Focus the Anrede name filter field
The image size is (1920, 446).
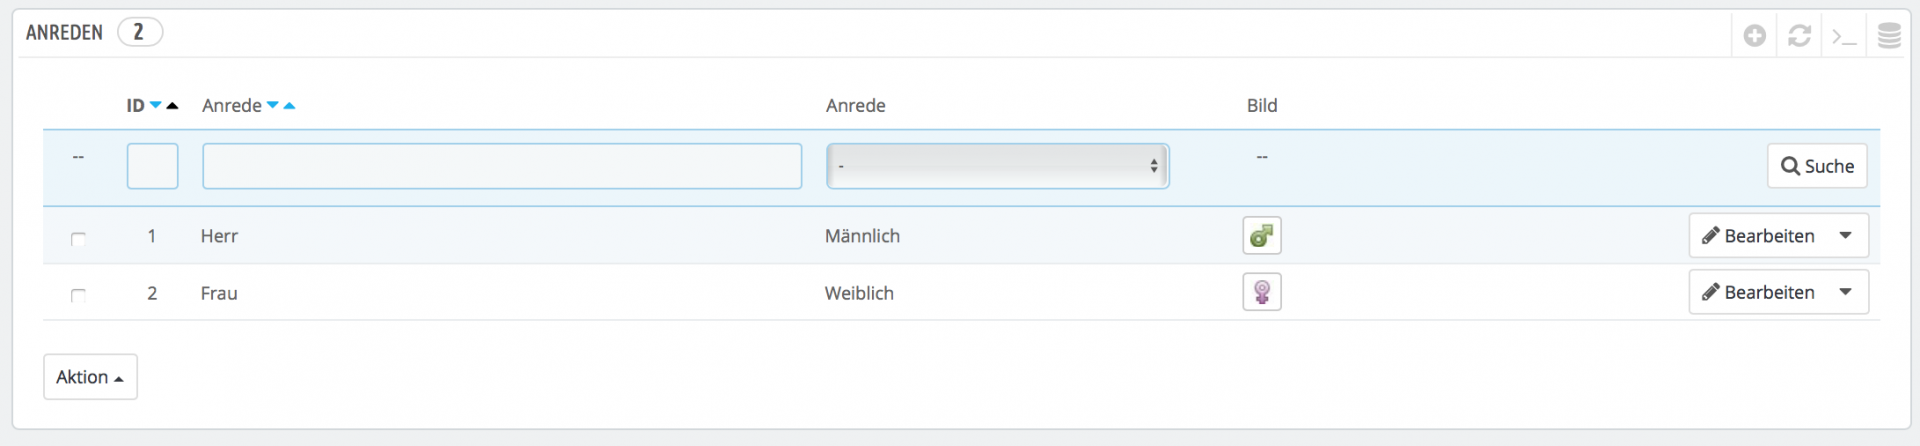click(x=502, y=166)
